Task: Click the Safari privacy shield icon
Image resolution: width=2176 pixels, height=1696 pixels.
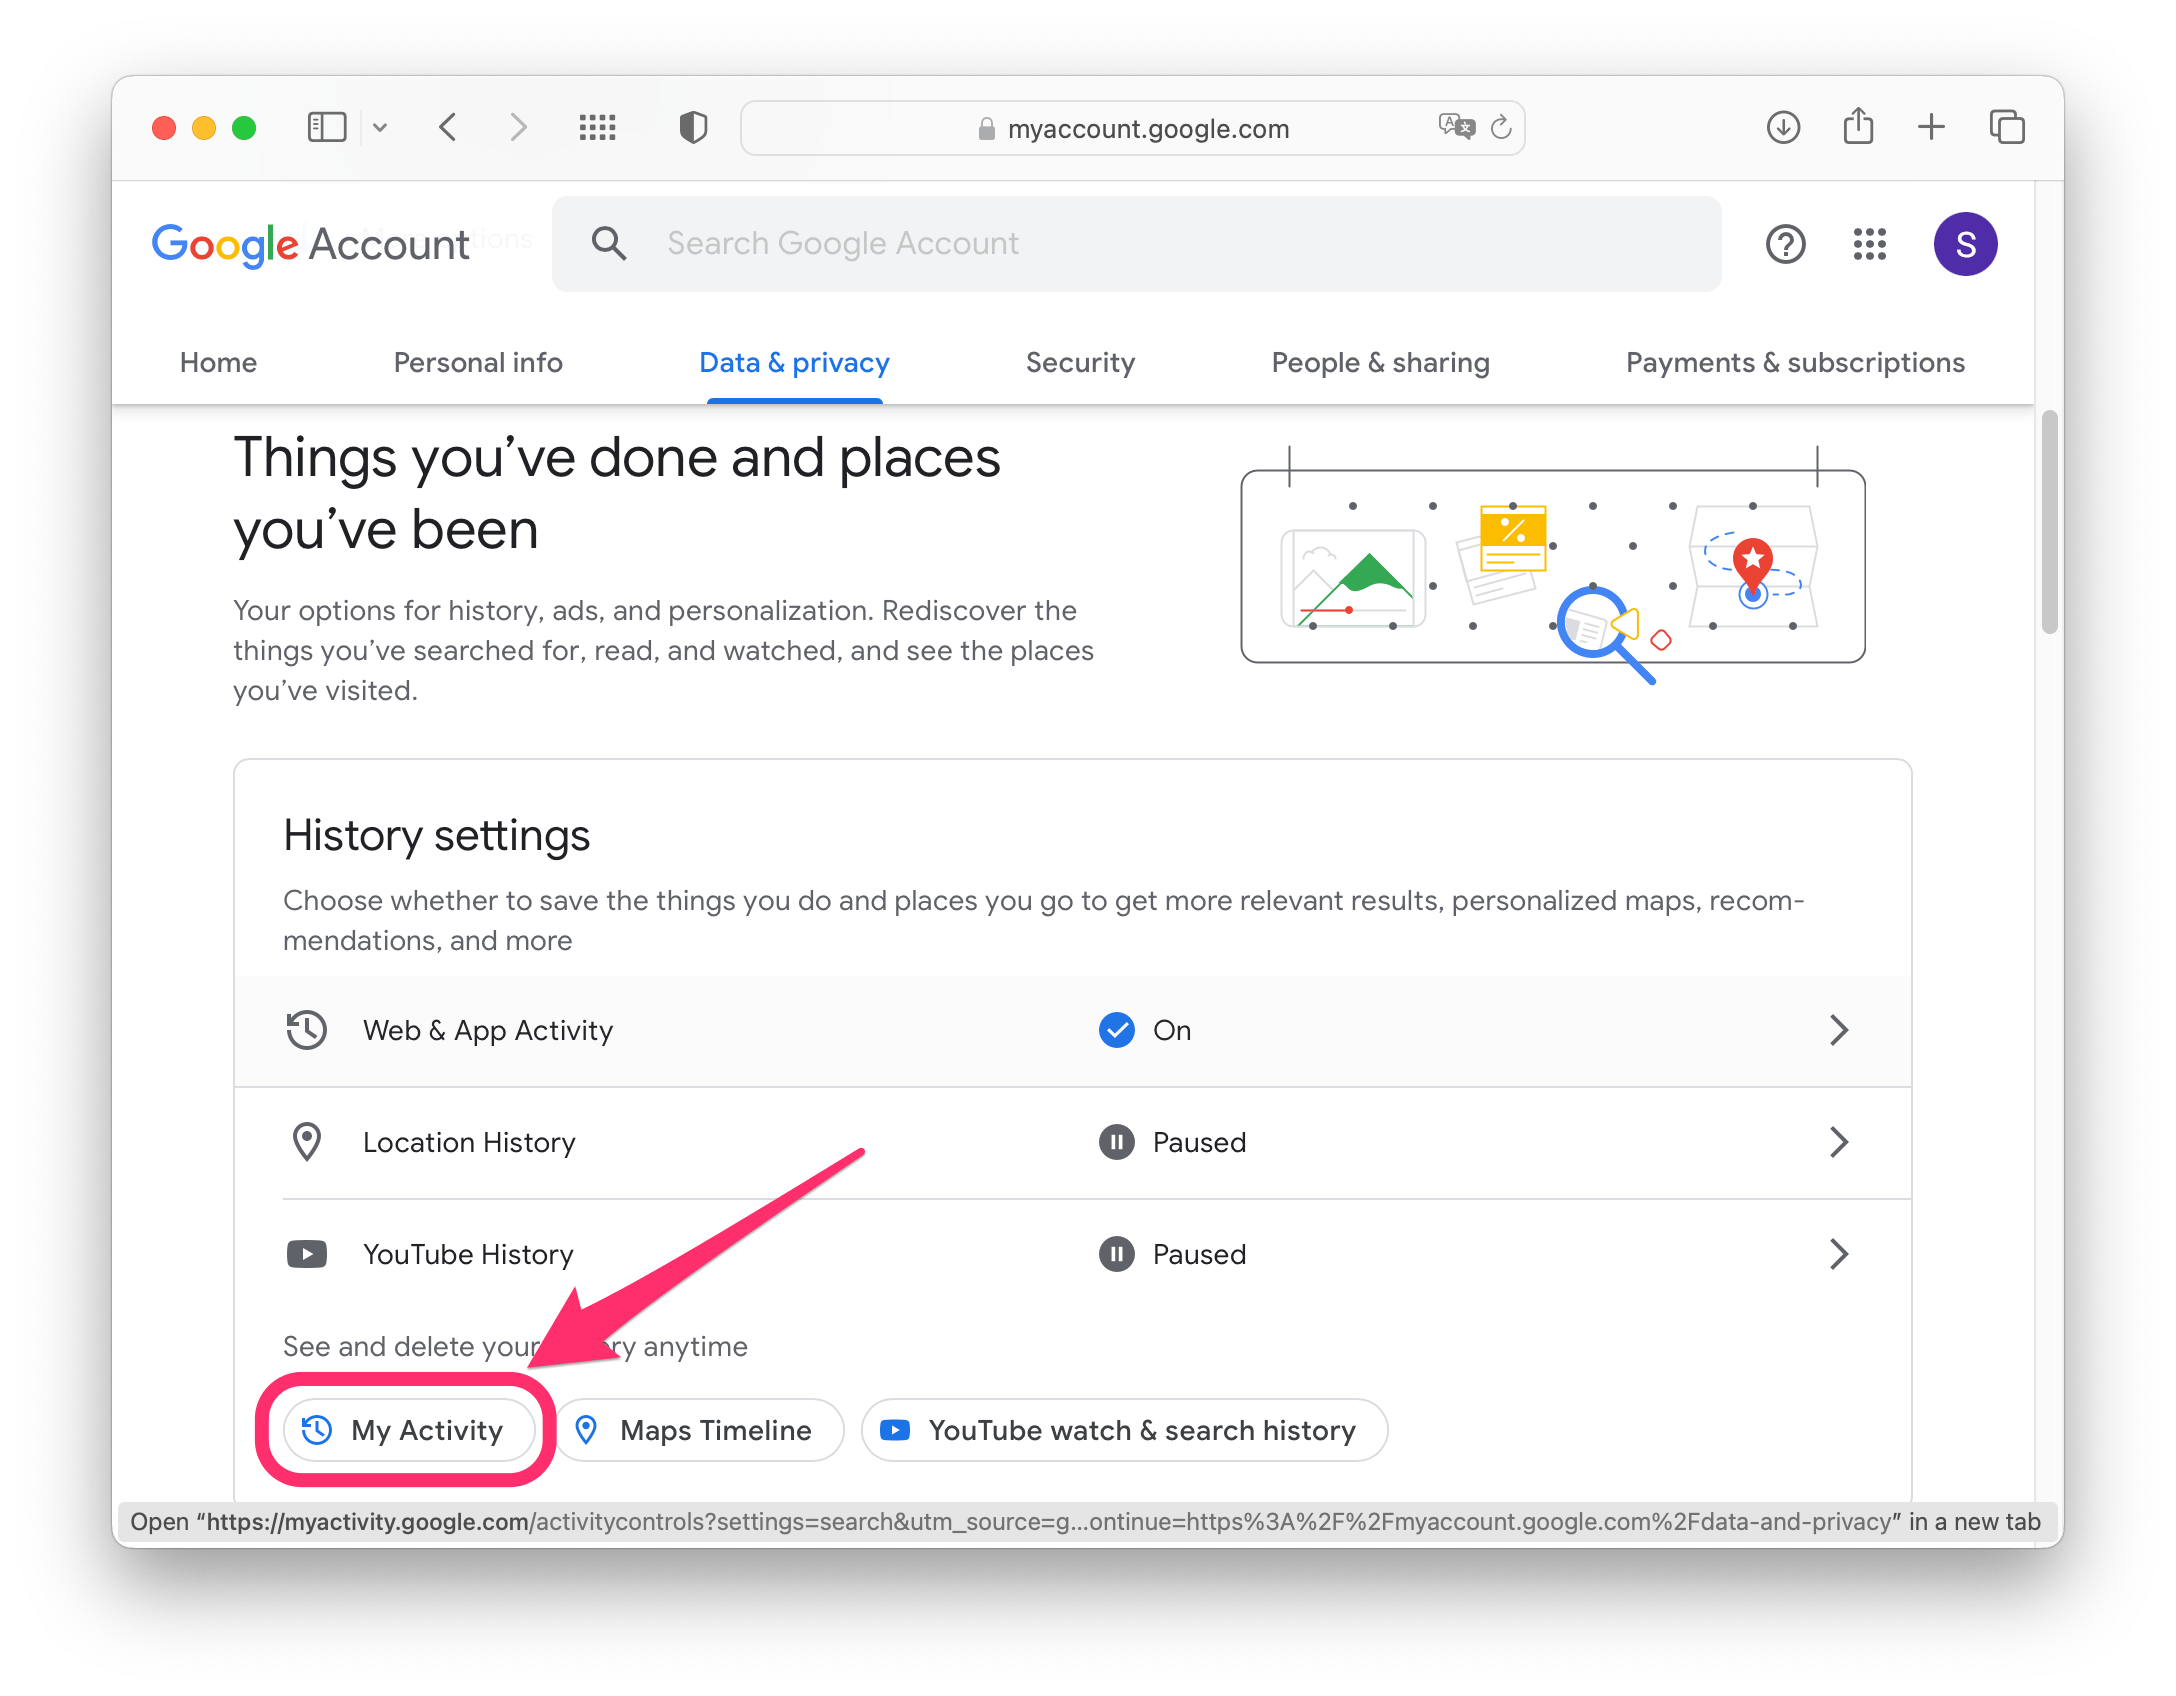Action: pos(693,128)
